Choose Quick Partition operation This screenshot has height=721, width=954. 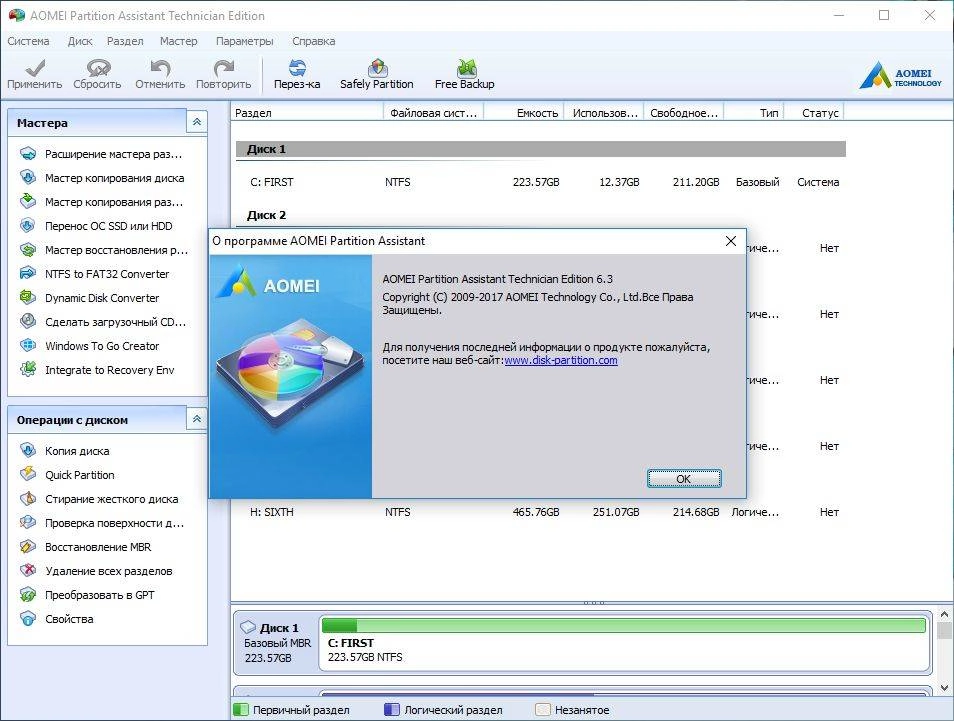click(x=67, y=475)
